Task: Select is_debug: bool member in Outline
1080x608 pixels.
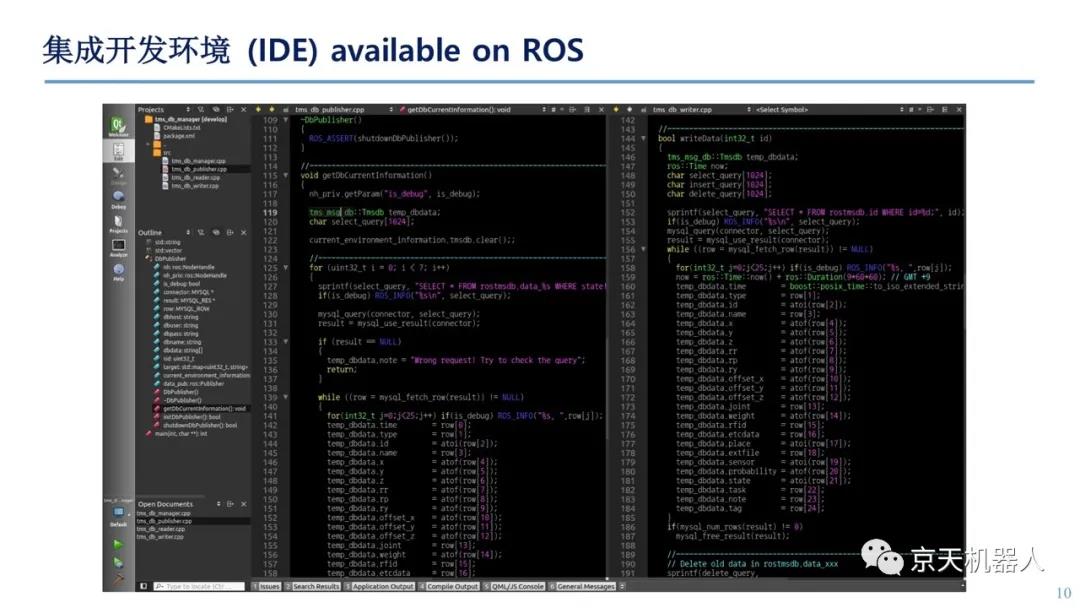Action: tap(177, 283)
